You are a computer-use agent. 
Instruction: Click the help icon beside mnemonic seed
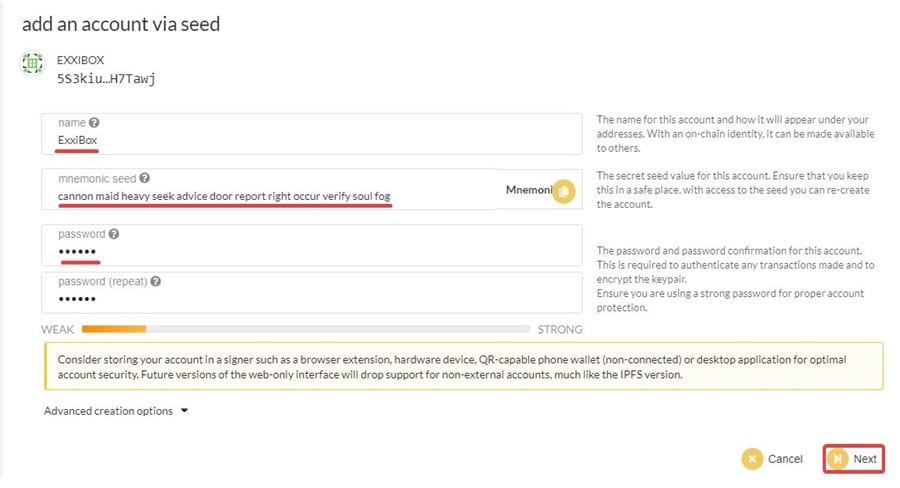coord(145,178)
